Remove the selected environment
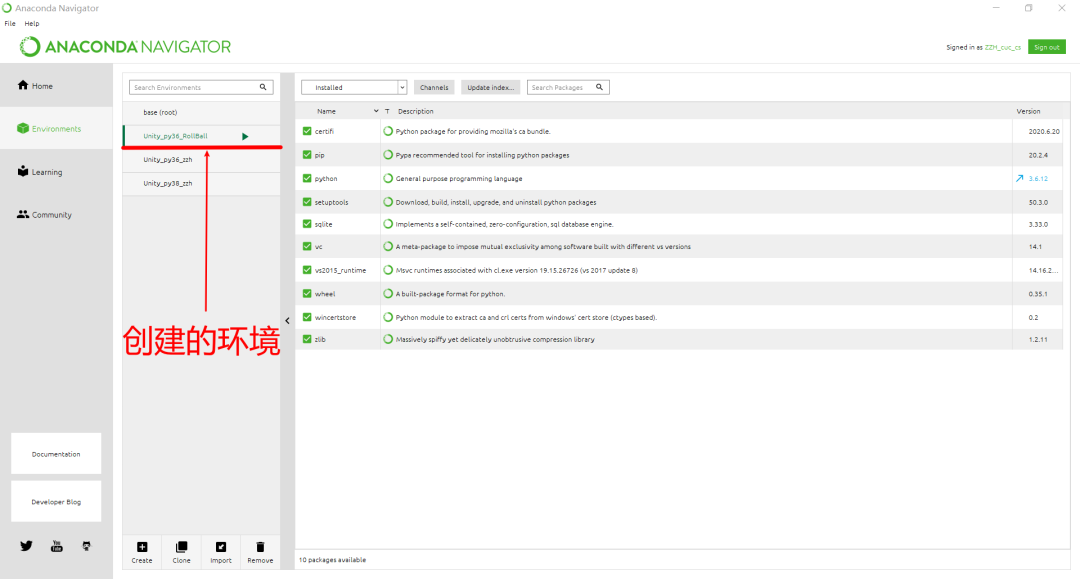1080x579 pixels. [260, 552]
